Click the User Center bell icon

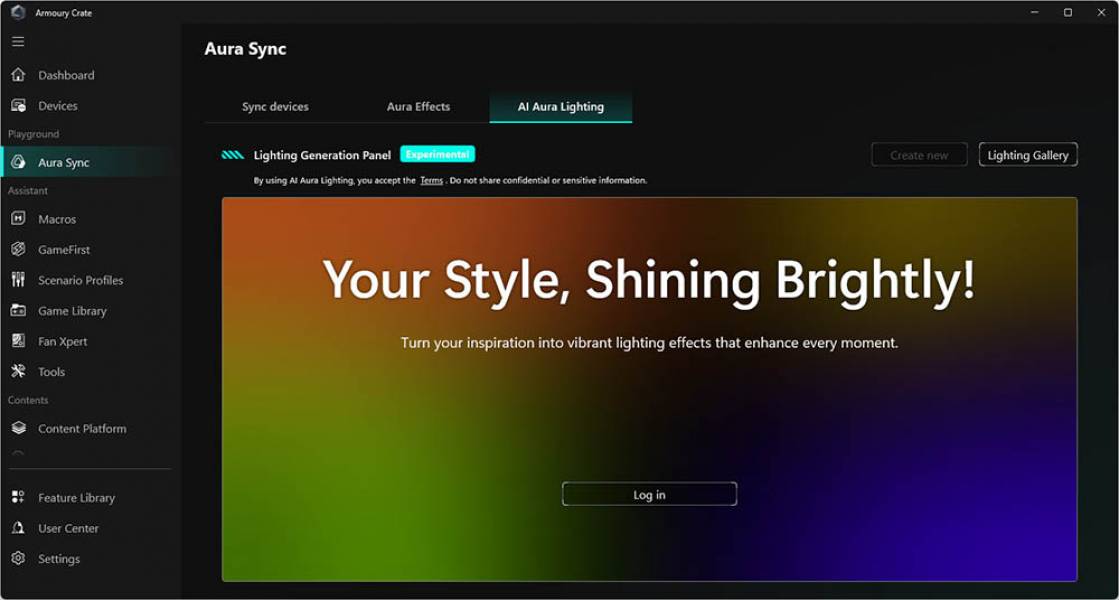[x=19, y=528]
